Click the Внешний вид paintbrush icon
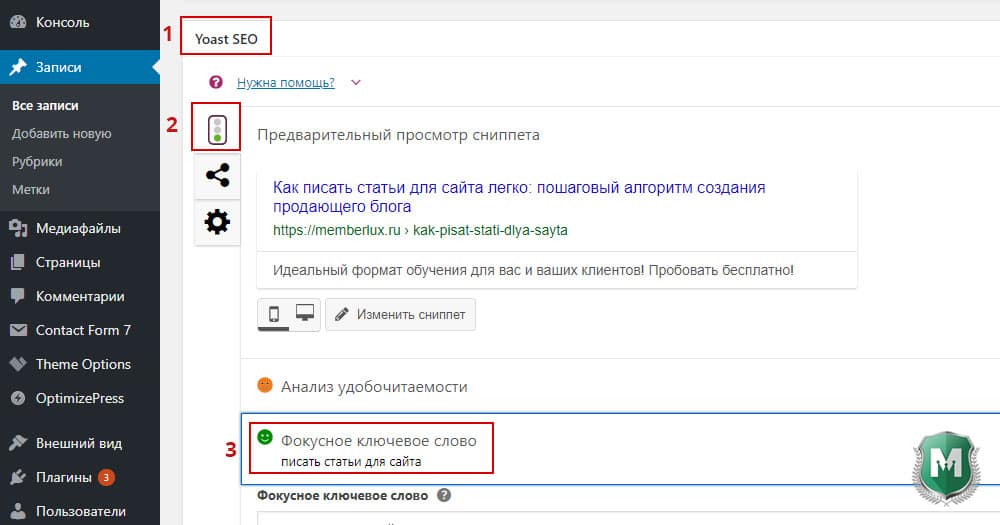Screen dimensions: 1000x525 pos(18,443)
